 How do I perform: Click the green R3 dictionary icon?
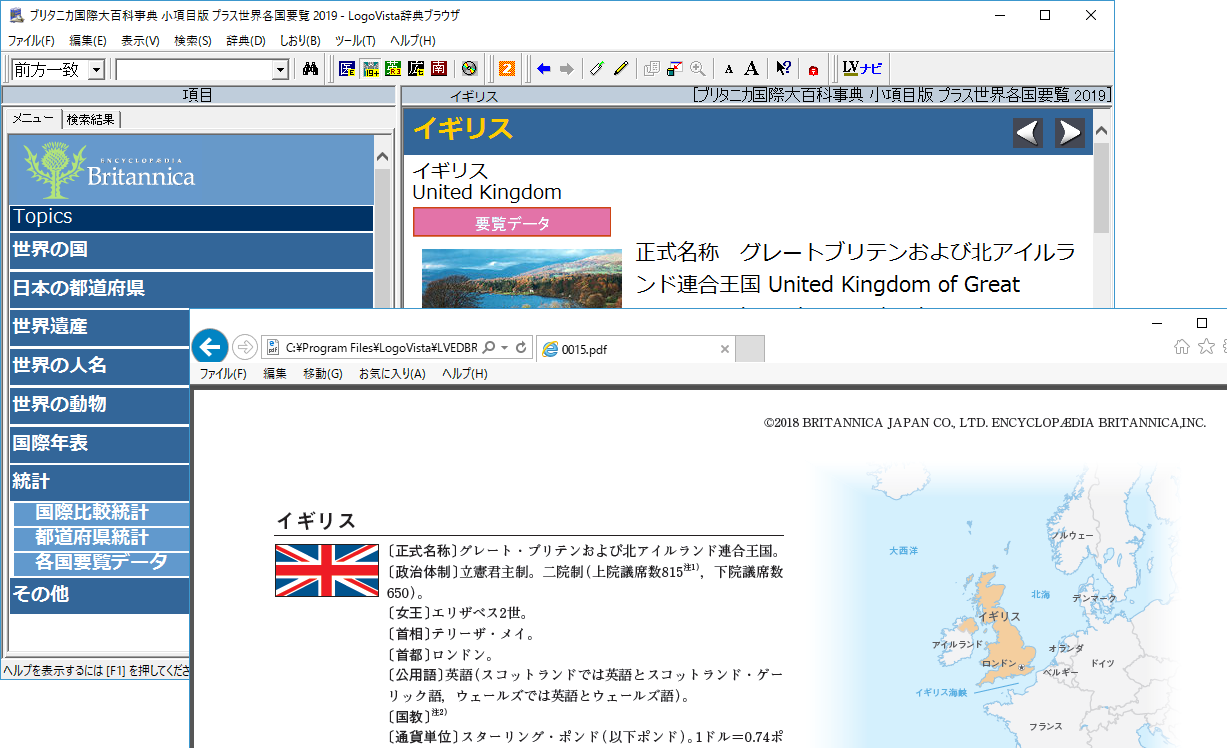(393, 69)
